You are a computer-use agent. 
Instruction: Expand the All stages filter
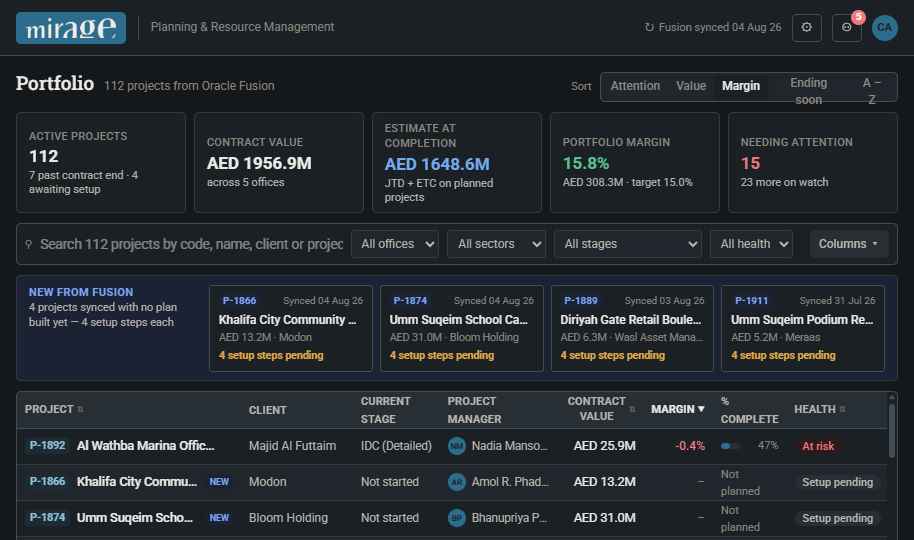click(628, 244)
